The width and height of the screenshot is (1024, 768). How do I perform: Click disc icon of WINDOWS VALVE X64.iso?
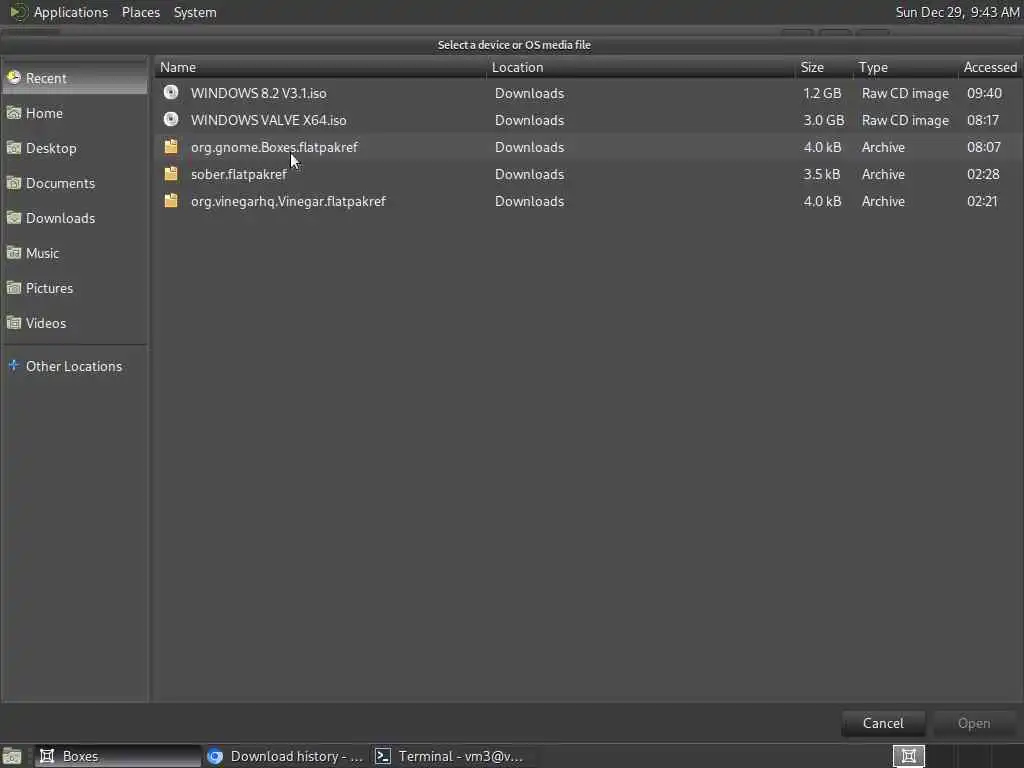(171, 120)
